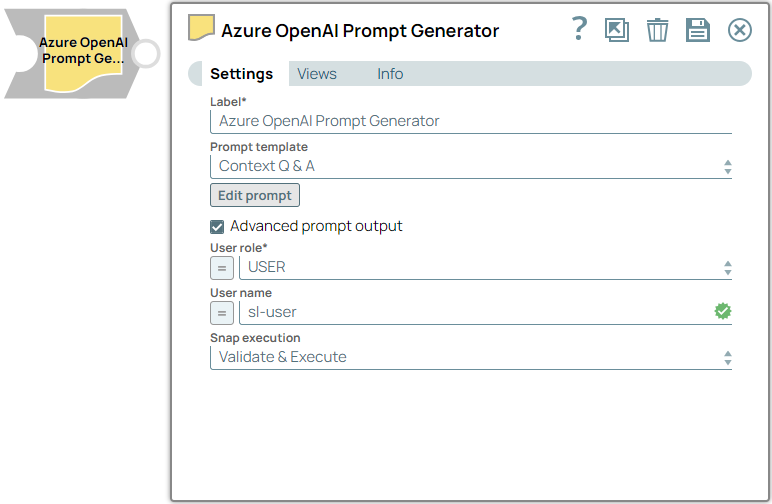The width and height of the screenshot is (772, 504).
Task: Switch to the Settings tab
Action: 241,74
